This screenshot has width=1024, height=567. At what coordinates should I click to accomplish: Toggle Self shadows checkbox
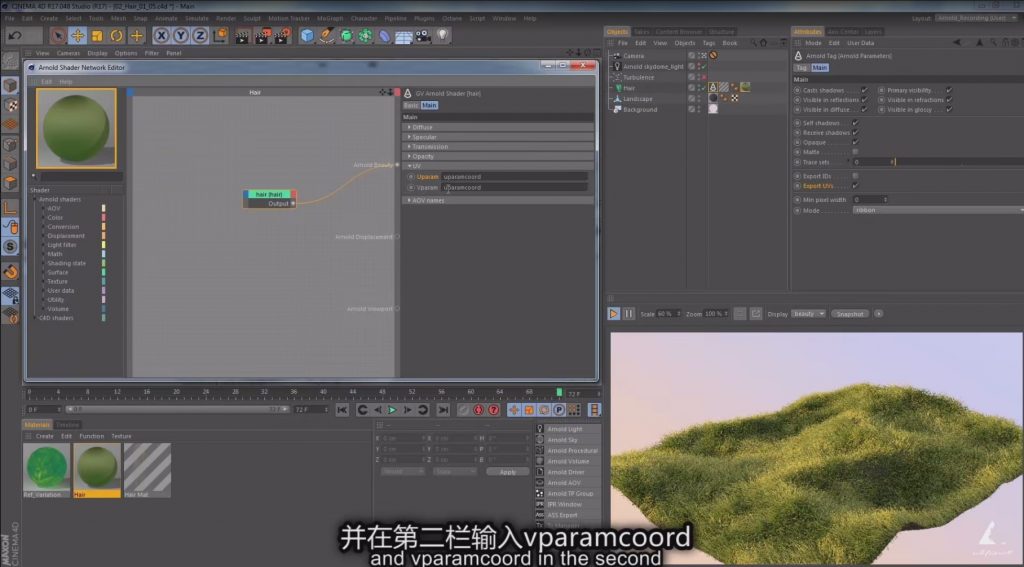coord(856,123)
